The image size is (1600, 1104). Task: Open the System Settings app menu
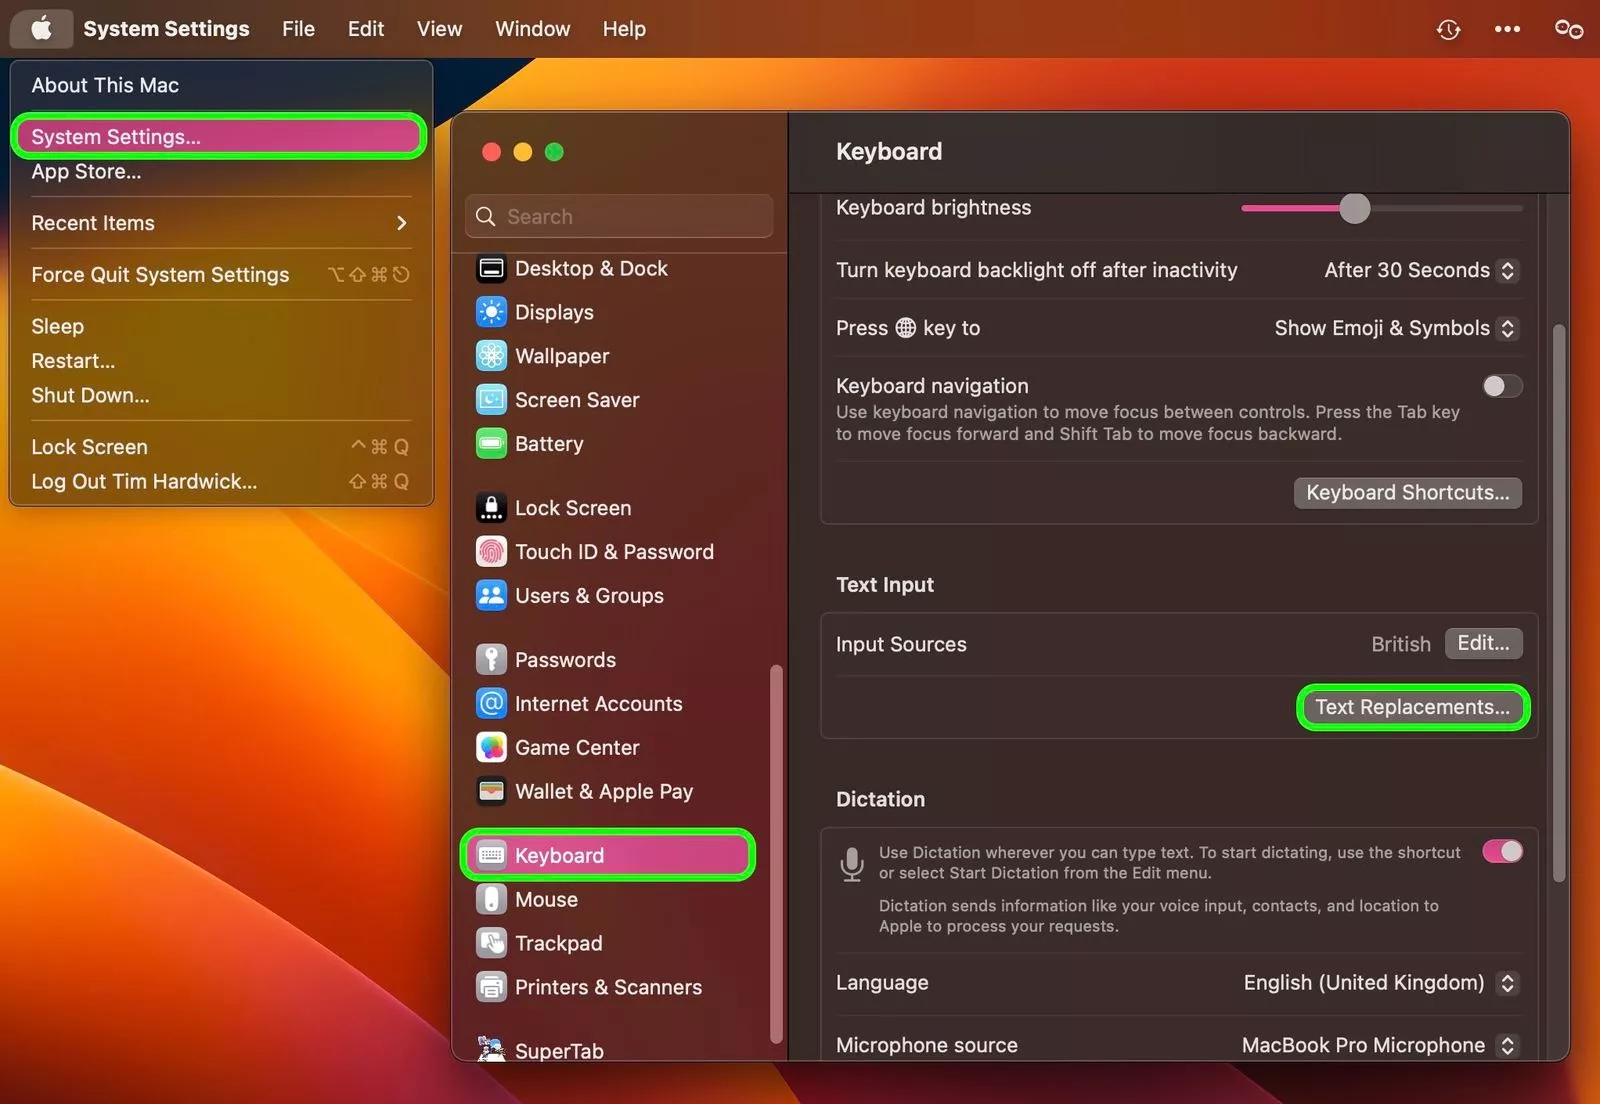pyautogui.click(x=166, y=29)
